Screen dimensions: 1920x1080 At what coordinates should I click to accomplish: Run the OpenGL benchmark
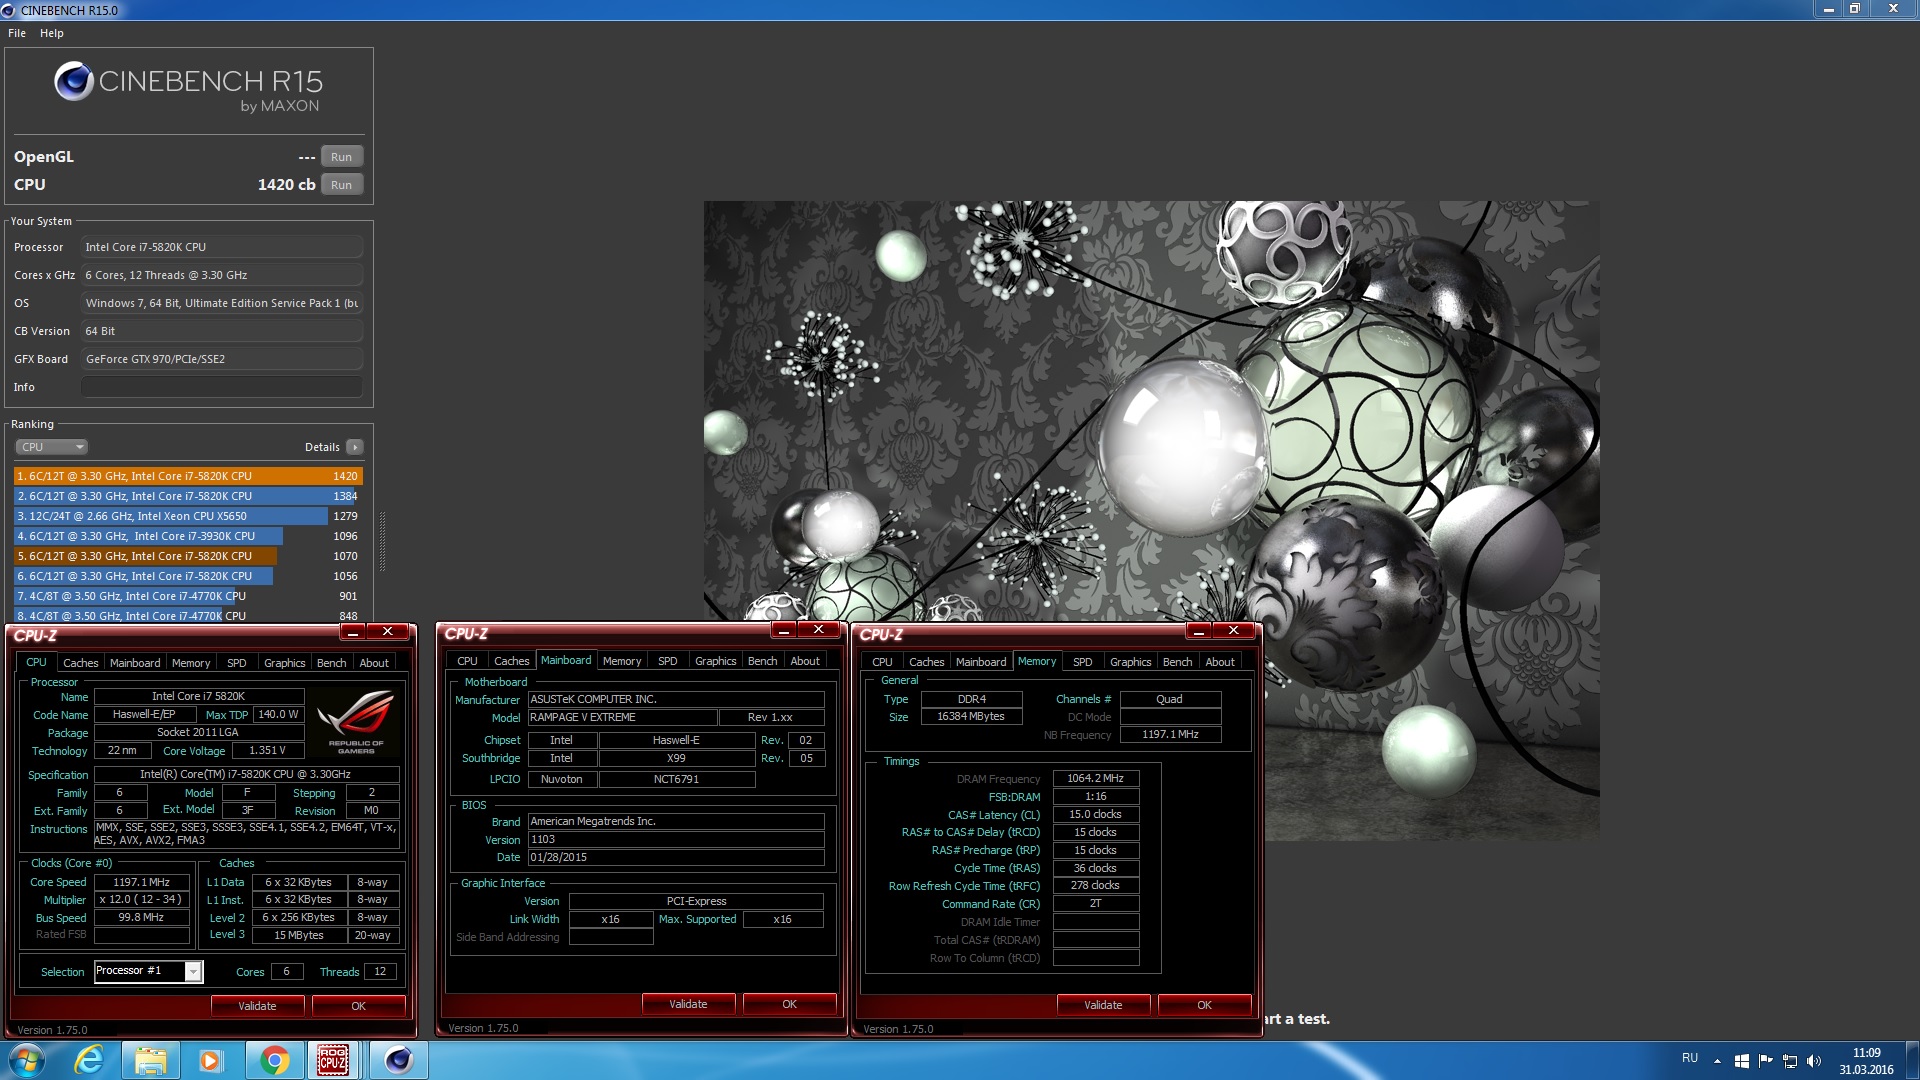(x=342, y=157)
